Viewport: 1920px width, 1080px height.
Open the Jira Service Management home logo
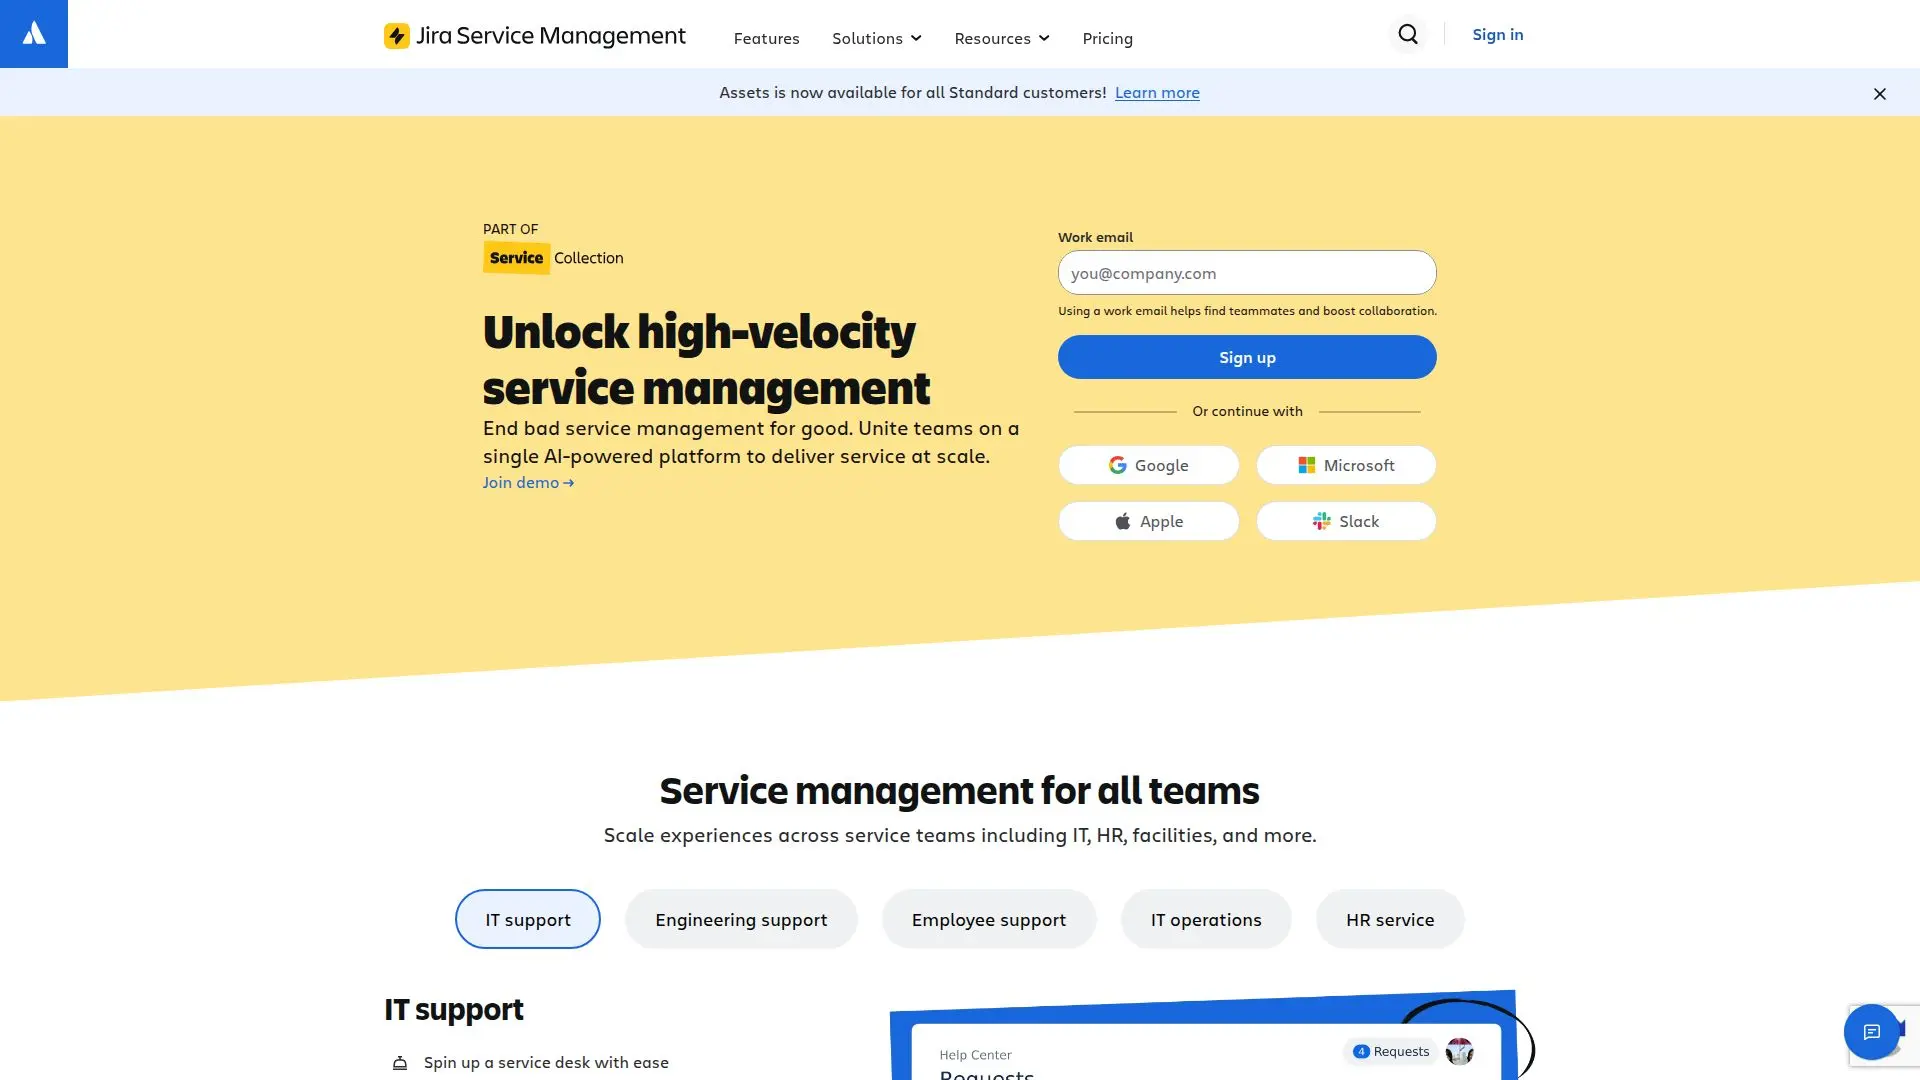(535, 36)
